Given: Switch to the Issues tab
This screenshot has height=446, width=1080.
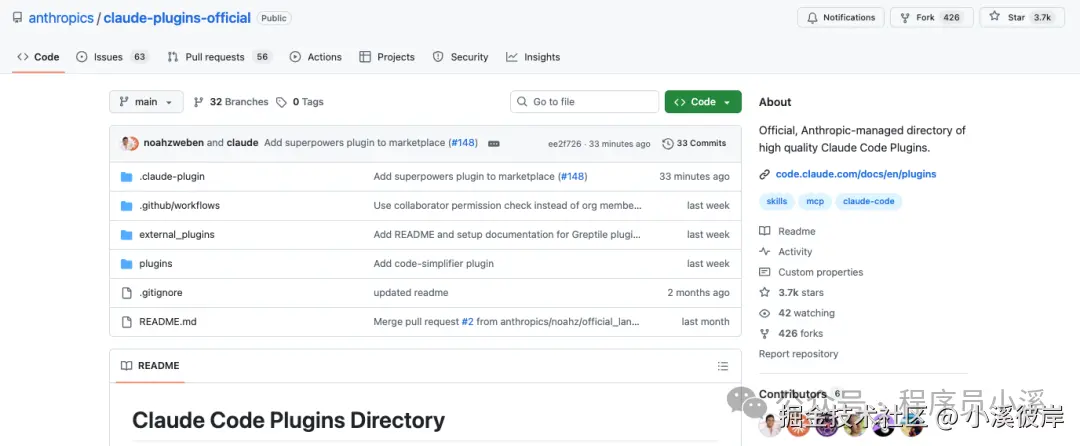Looking at the screenshot, I should click(112, 57).
